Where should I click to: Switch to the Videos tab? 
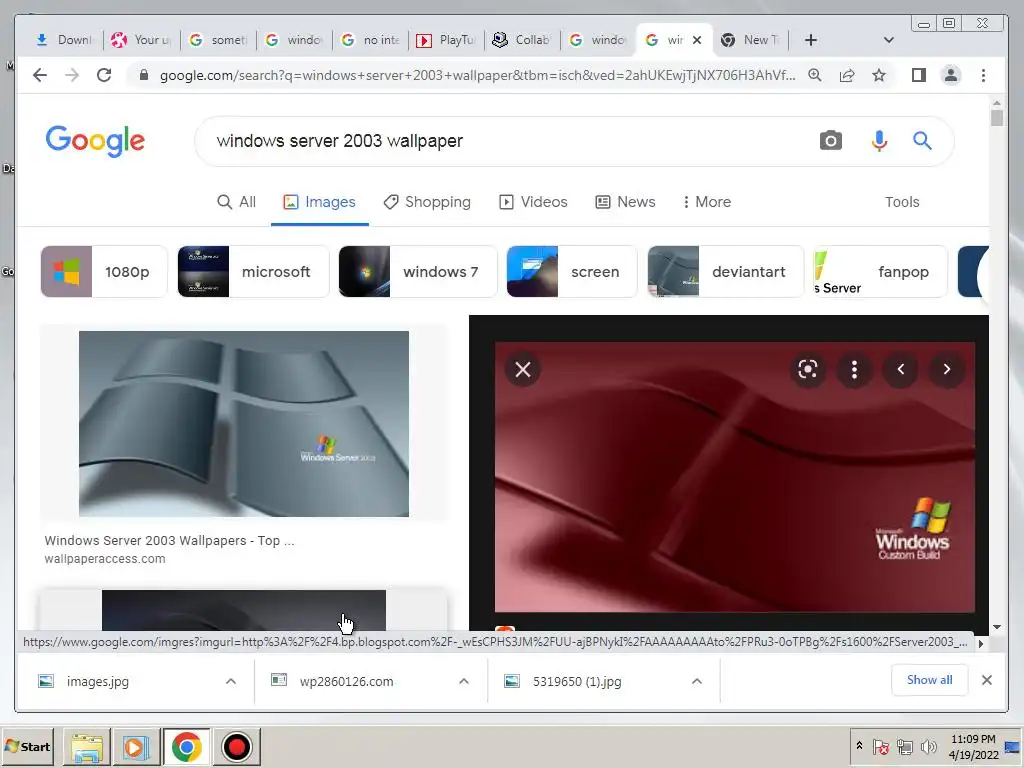(x=534, y=202)
